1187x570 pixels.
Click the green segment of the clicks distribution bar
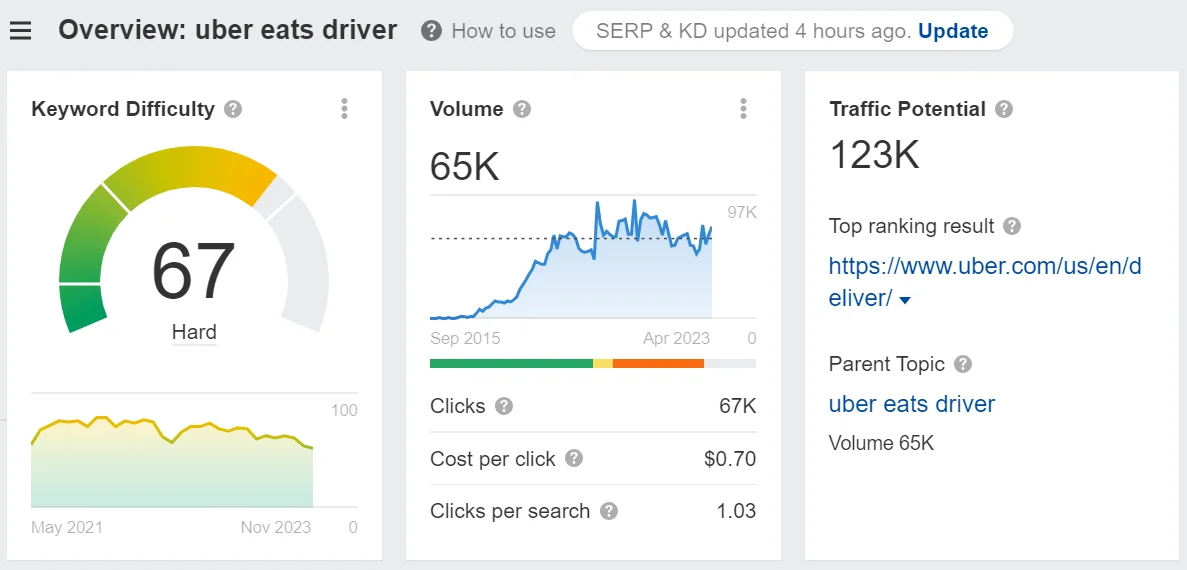(x=511, y=363)
